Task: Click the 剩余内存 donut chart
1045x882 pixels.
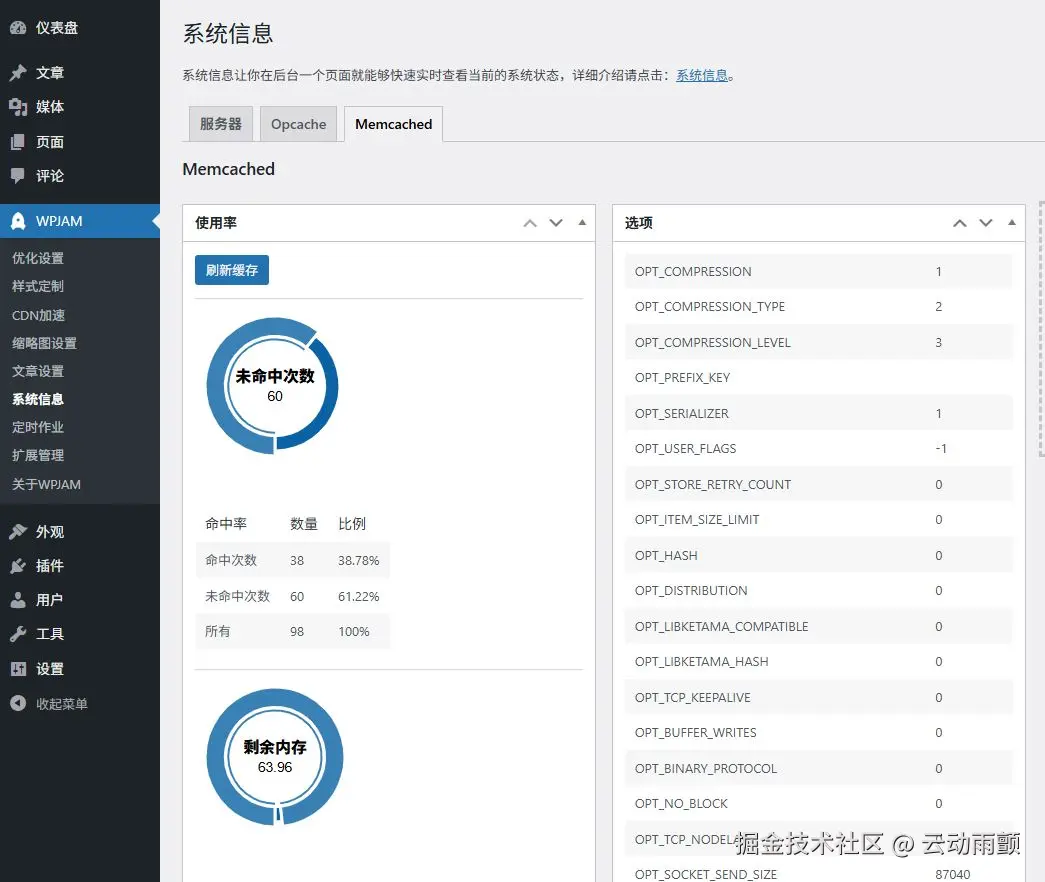Action: [x=275, y=757]
